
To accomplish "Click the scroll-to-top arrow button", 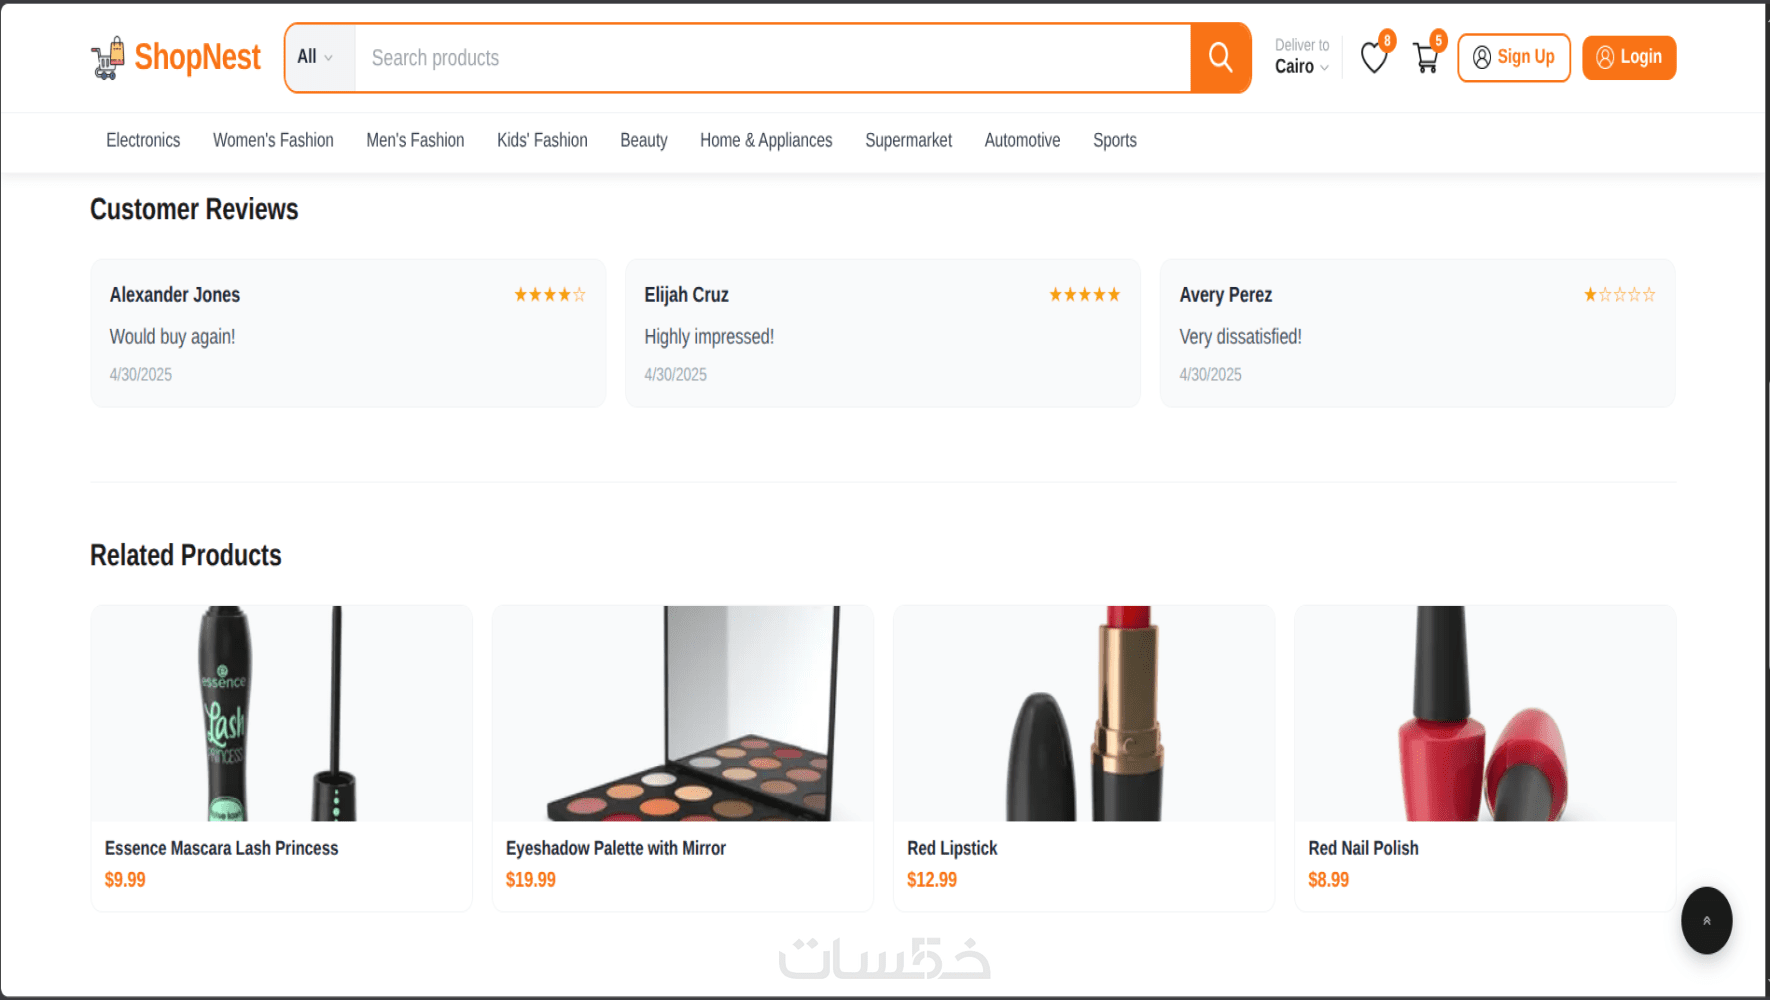I will [1706, 920].
